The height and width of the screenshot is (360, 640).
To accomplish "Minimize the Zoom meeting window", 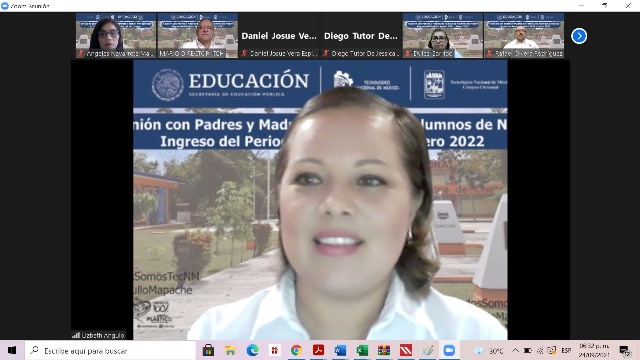I will 581,6.
